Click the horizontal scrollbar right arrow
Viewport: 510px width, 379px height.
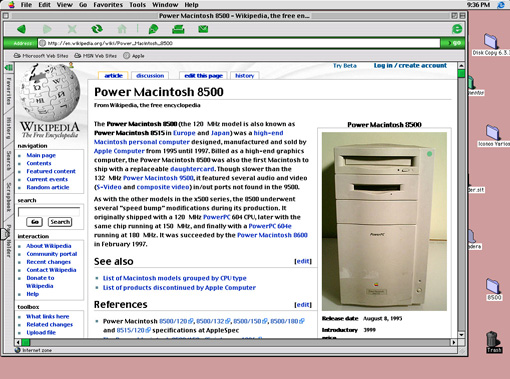click(x=454, y=342)
